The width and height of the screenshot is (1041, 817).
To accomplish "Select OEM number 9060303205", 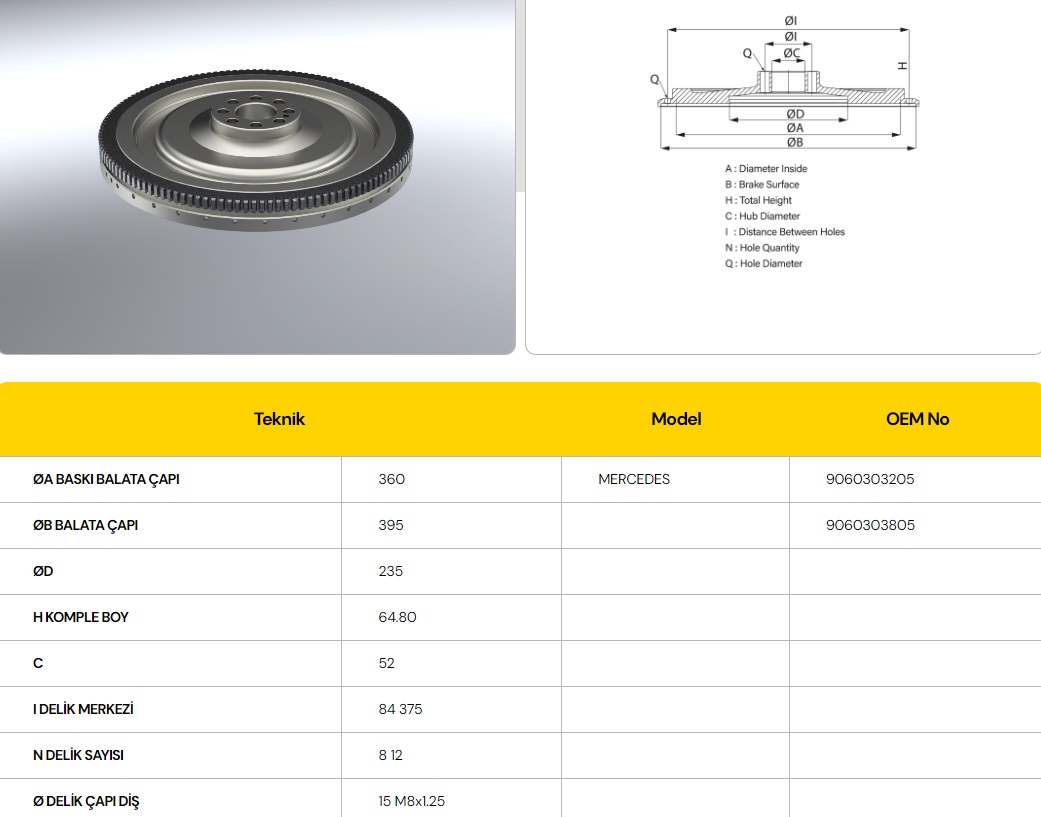I will (x=870, y=479).
